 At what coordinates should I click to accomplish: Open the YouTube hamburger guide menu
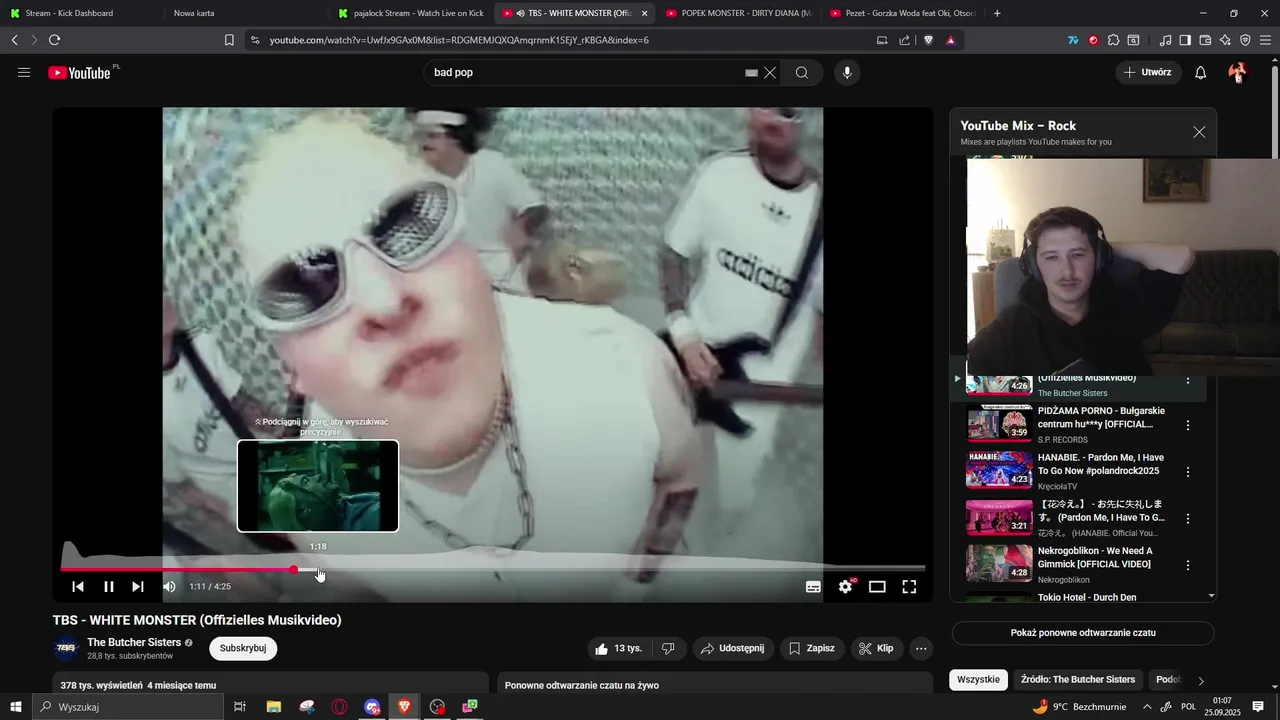tap(24, 73)
